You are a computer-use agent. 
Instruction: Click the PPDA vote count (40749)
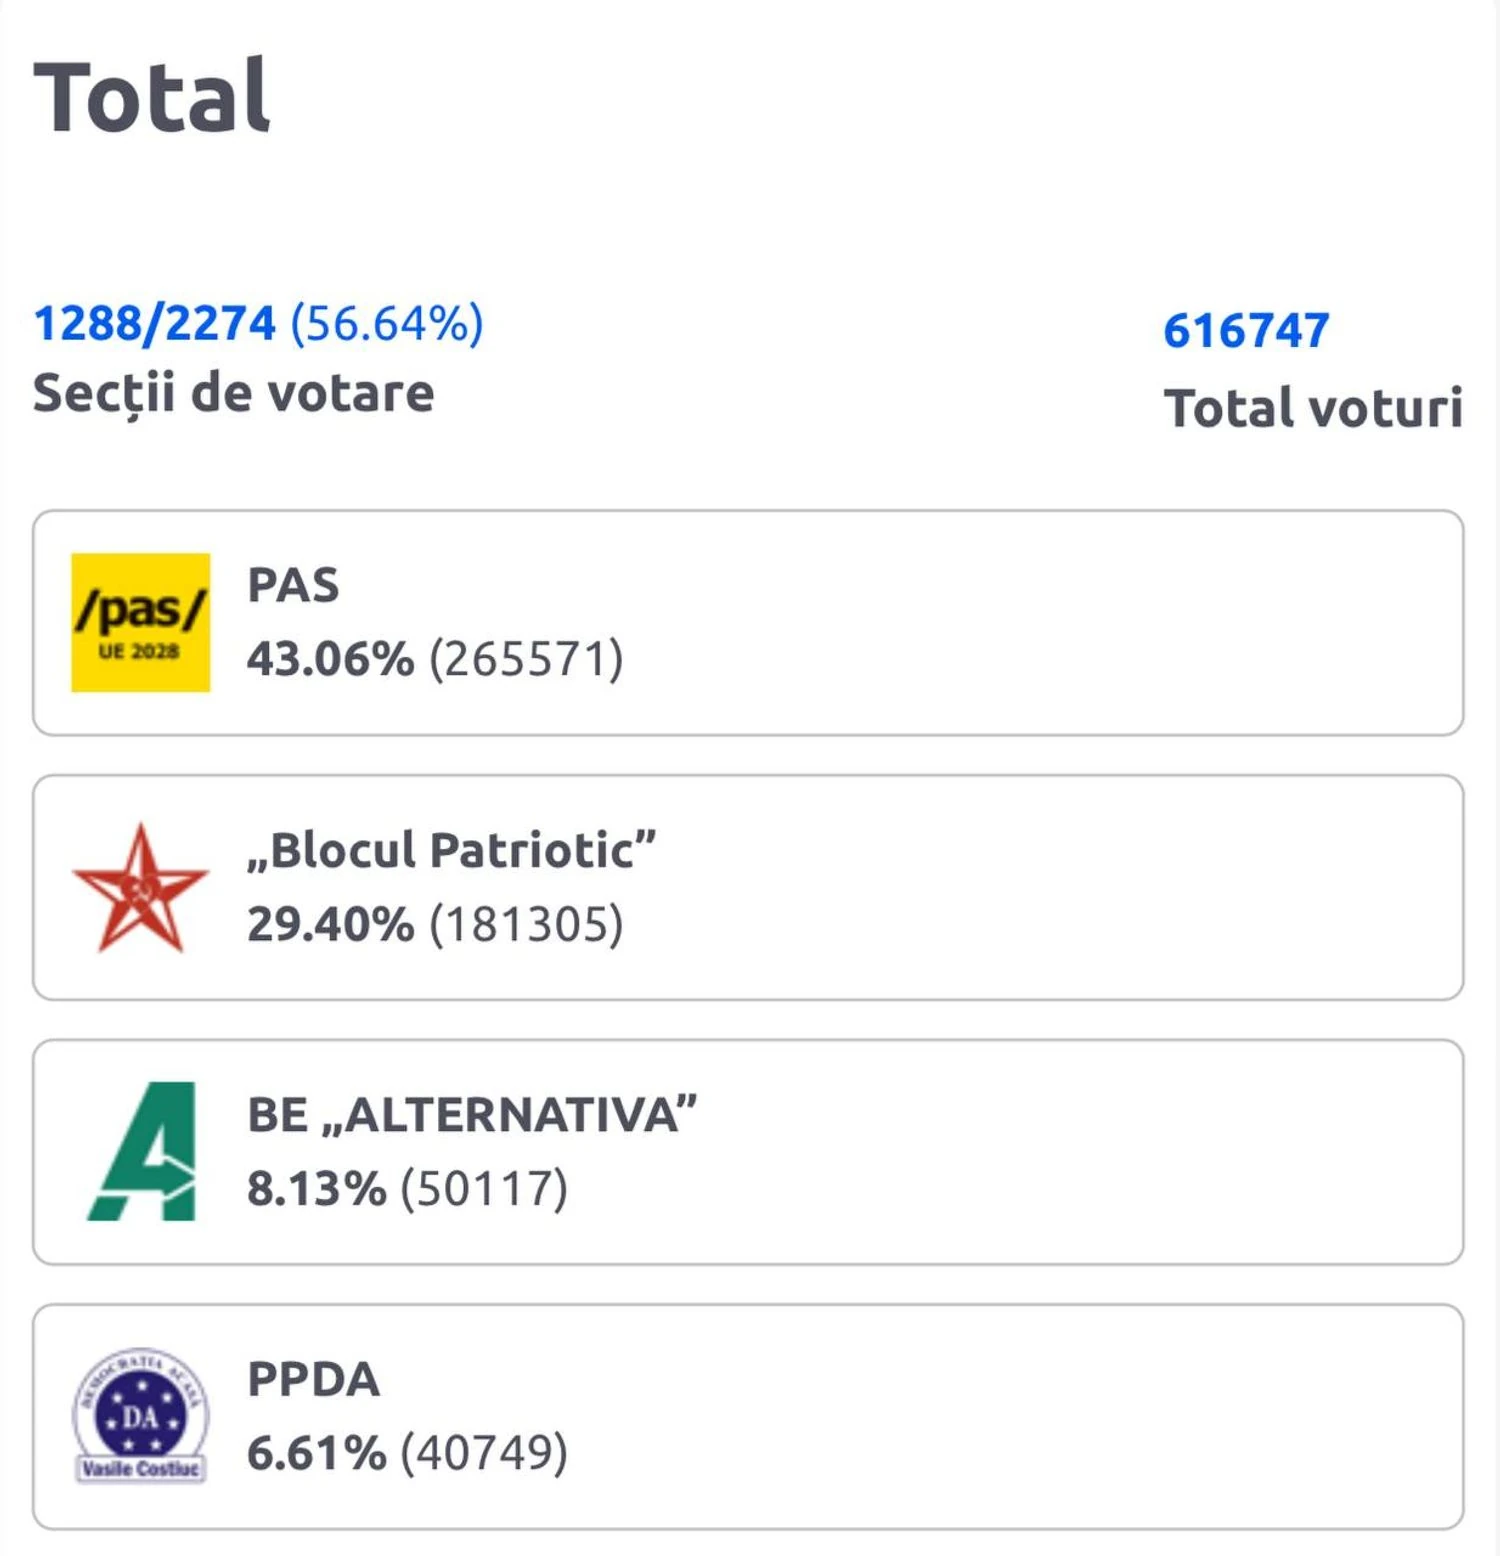[x=484, y=1453]
